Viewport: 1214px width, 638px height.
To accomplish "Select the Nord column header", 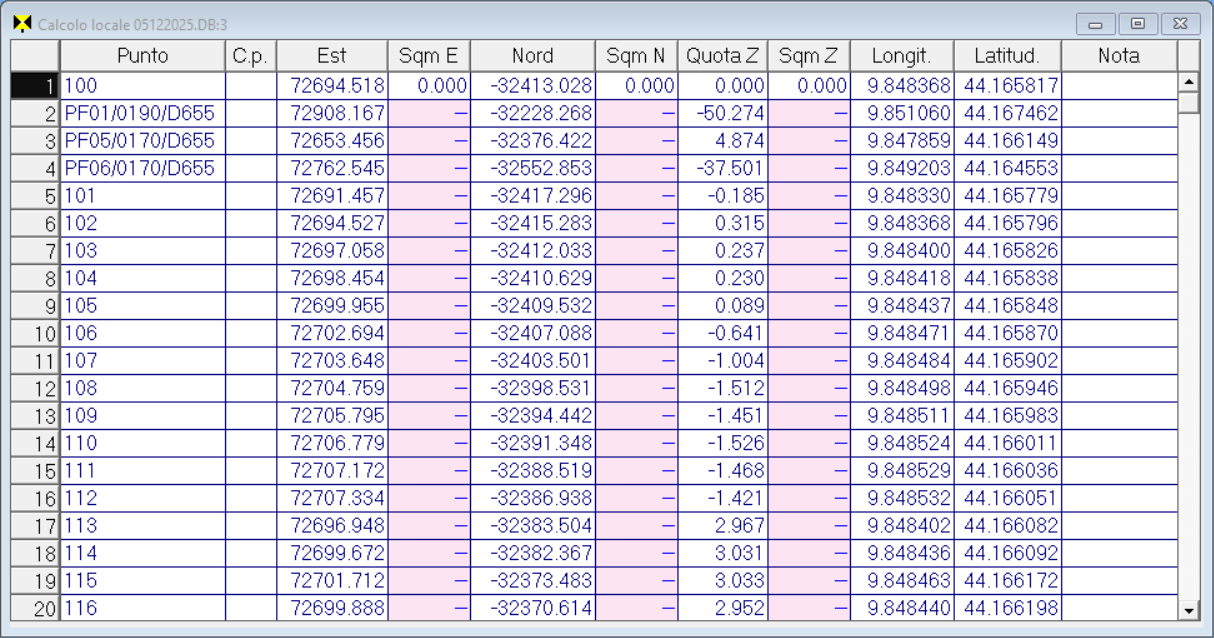I will click(532, 56).
